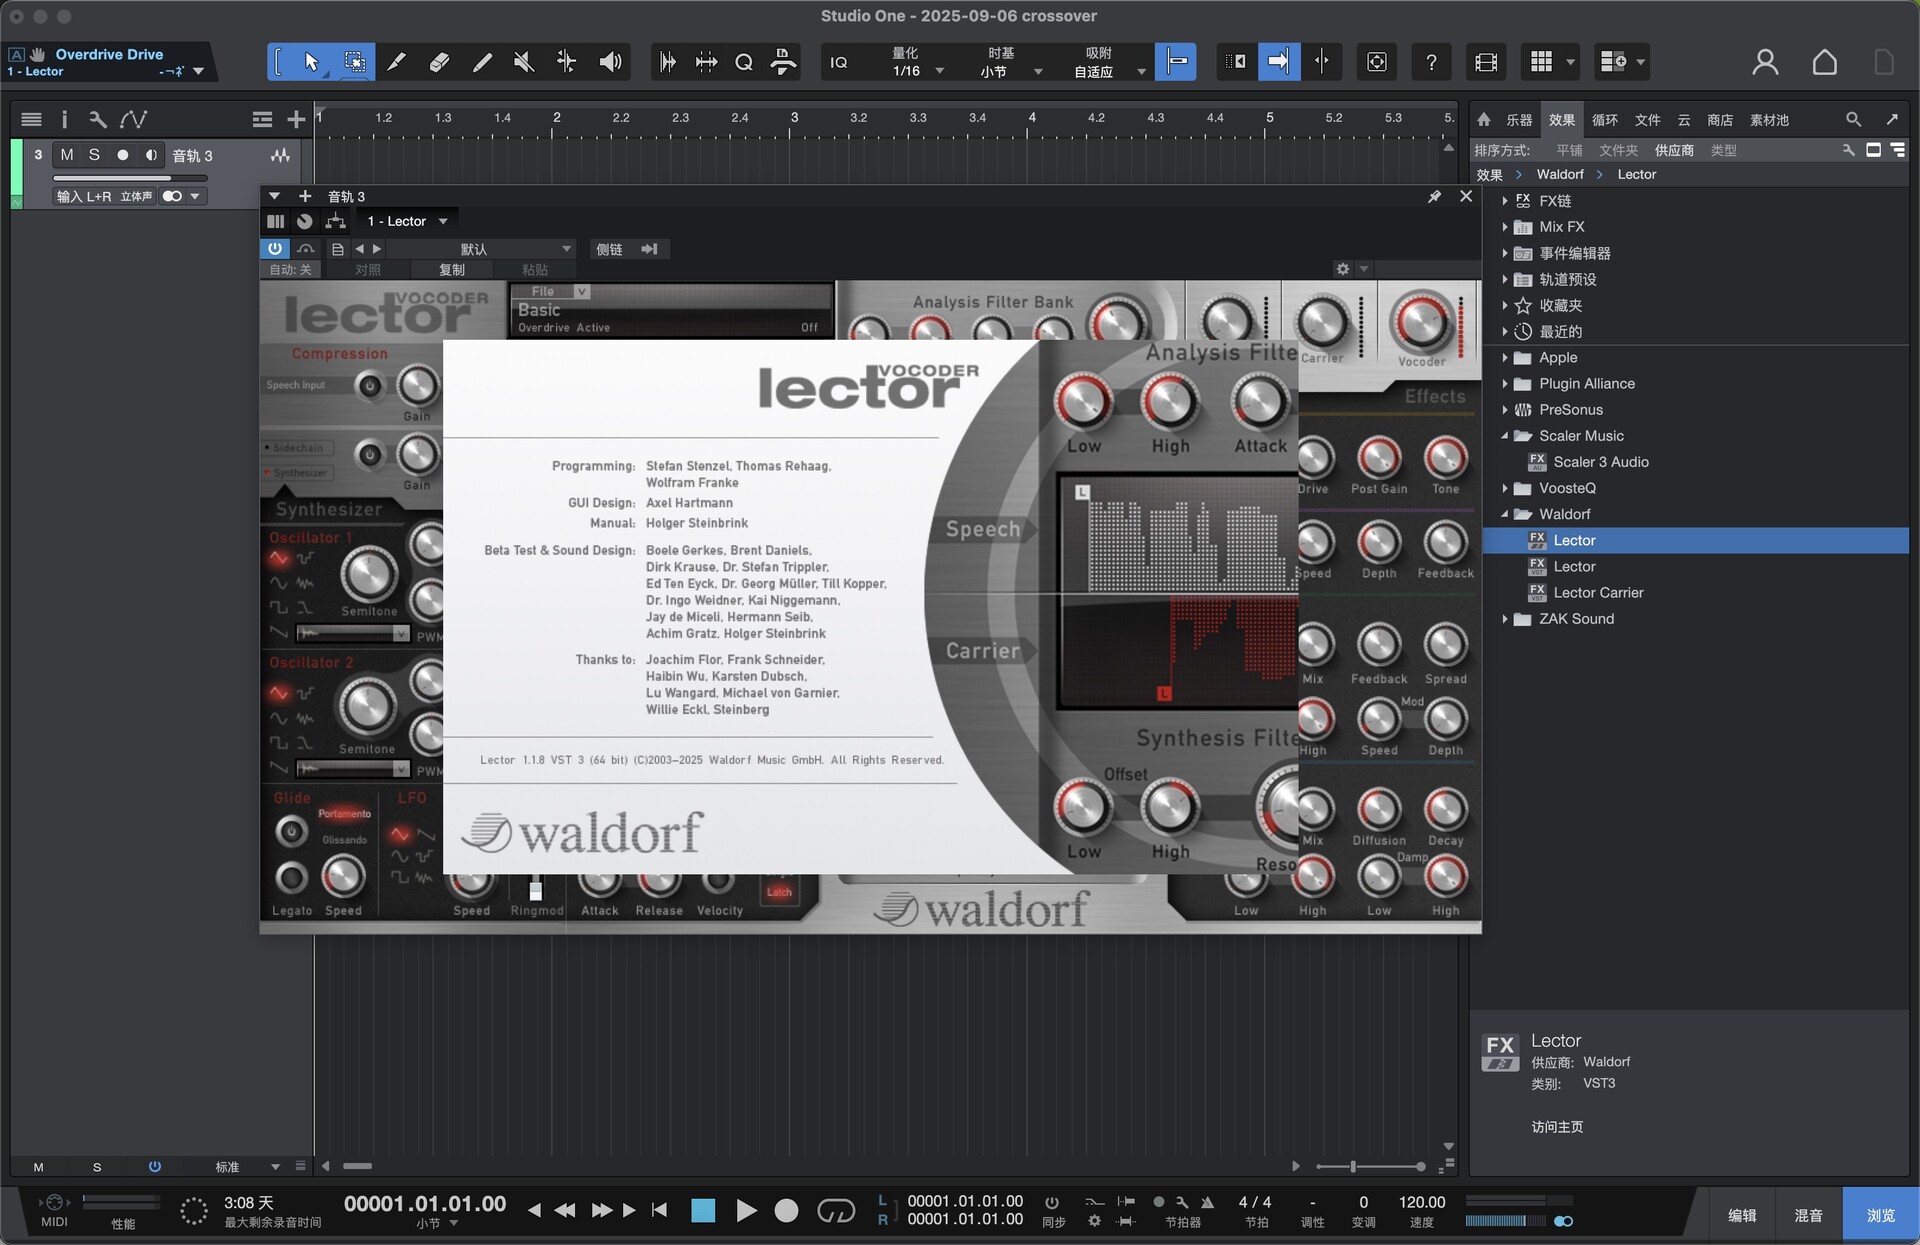Select the Eraser tool
Image resolution: width=1920 pixels, height=1245 pixels.
439,62
